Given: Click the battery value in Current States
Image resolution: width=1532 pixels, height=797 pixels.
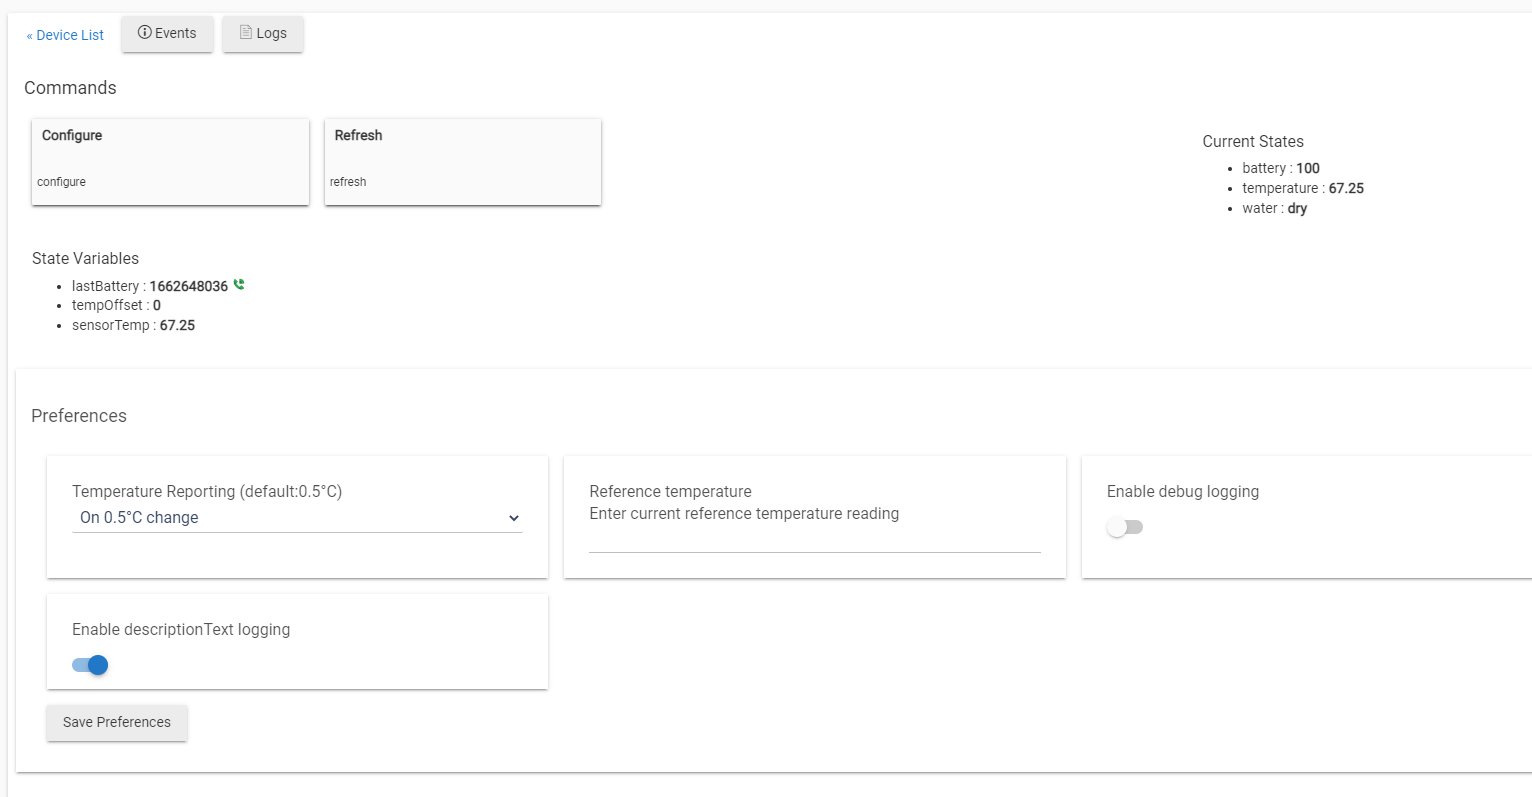Looking at the screenshot, I should pos(1307,168).
